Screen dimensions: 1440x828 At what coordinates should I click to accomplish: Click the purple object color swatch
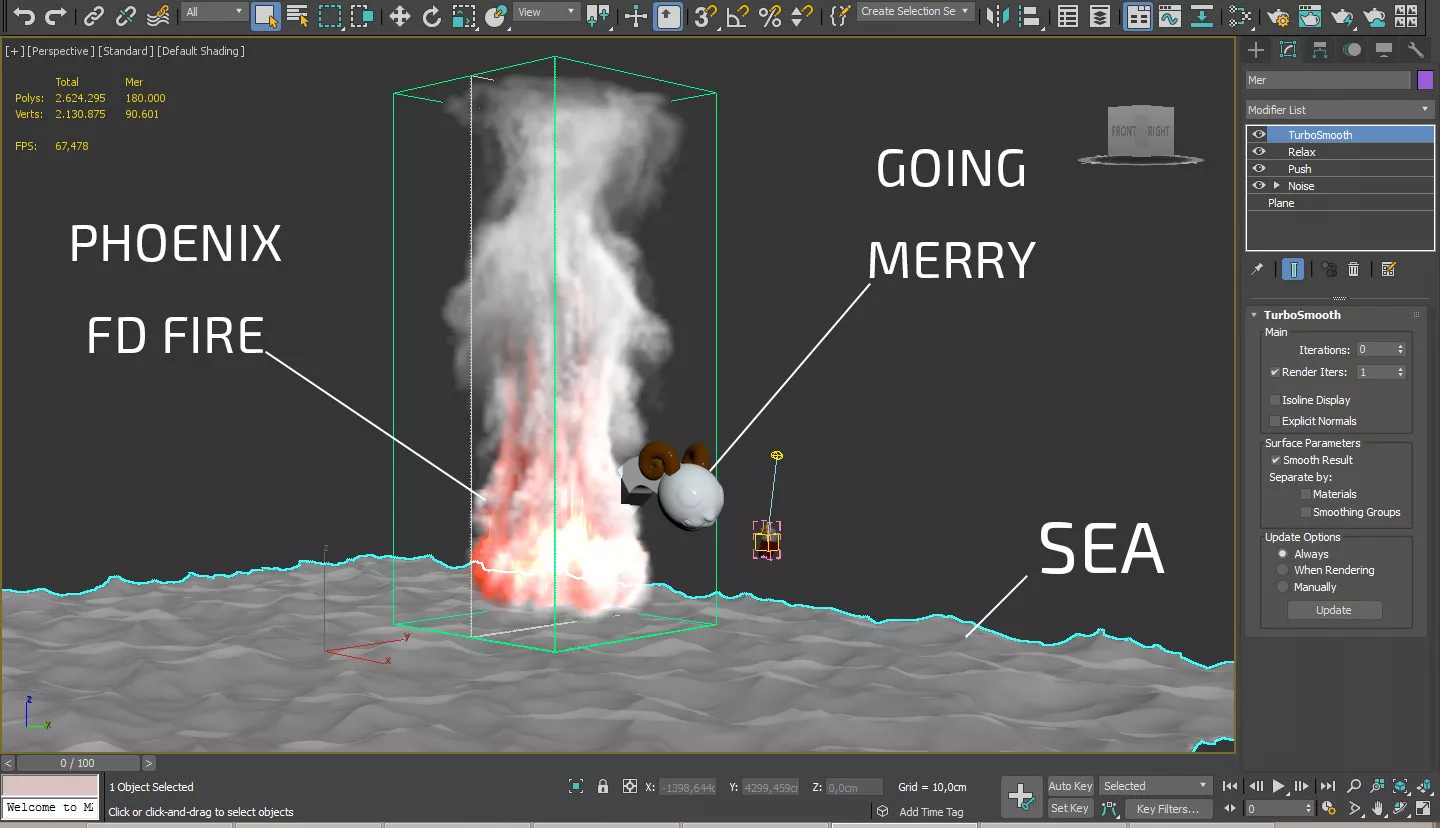(1425, 80)
